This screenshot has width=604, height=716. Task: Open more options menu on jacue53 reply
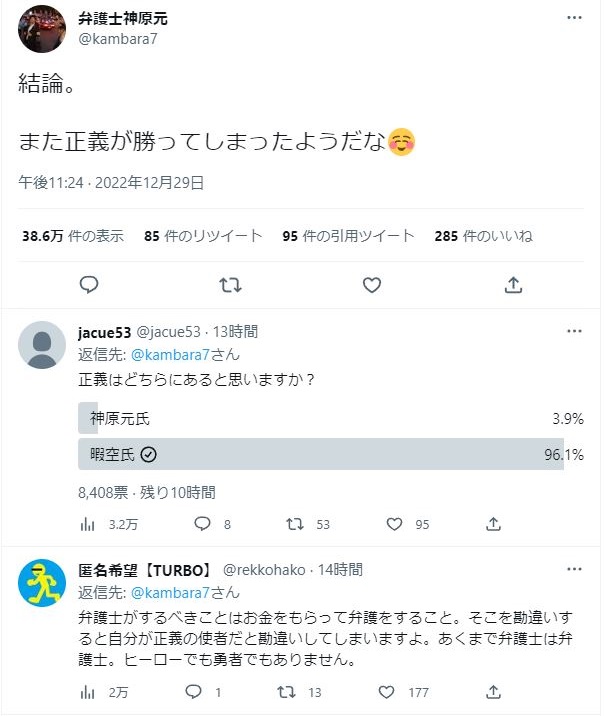574,331
